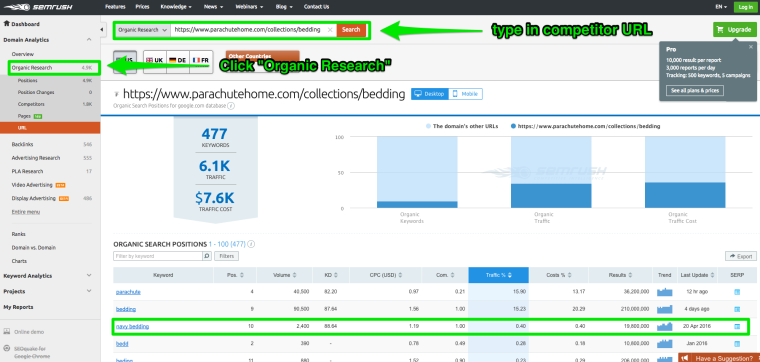Click the Log in button
Image resolution: width=760 pixels, height=362 pixels.
744,7
